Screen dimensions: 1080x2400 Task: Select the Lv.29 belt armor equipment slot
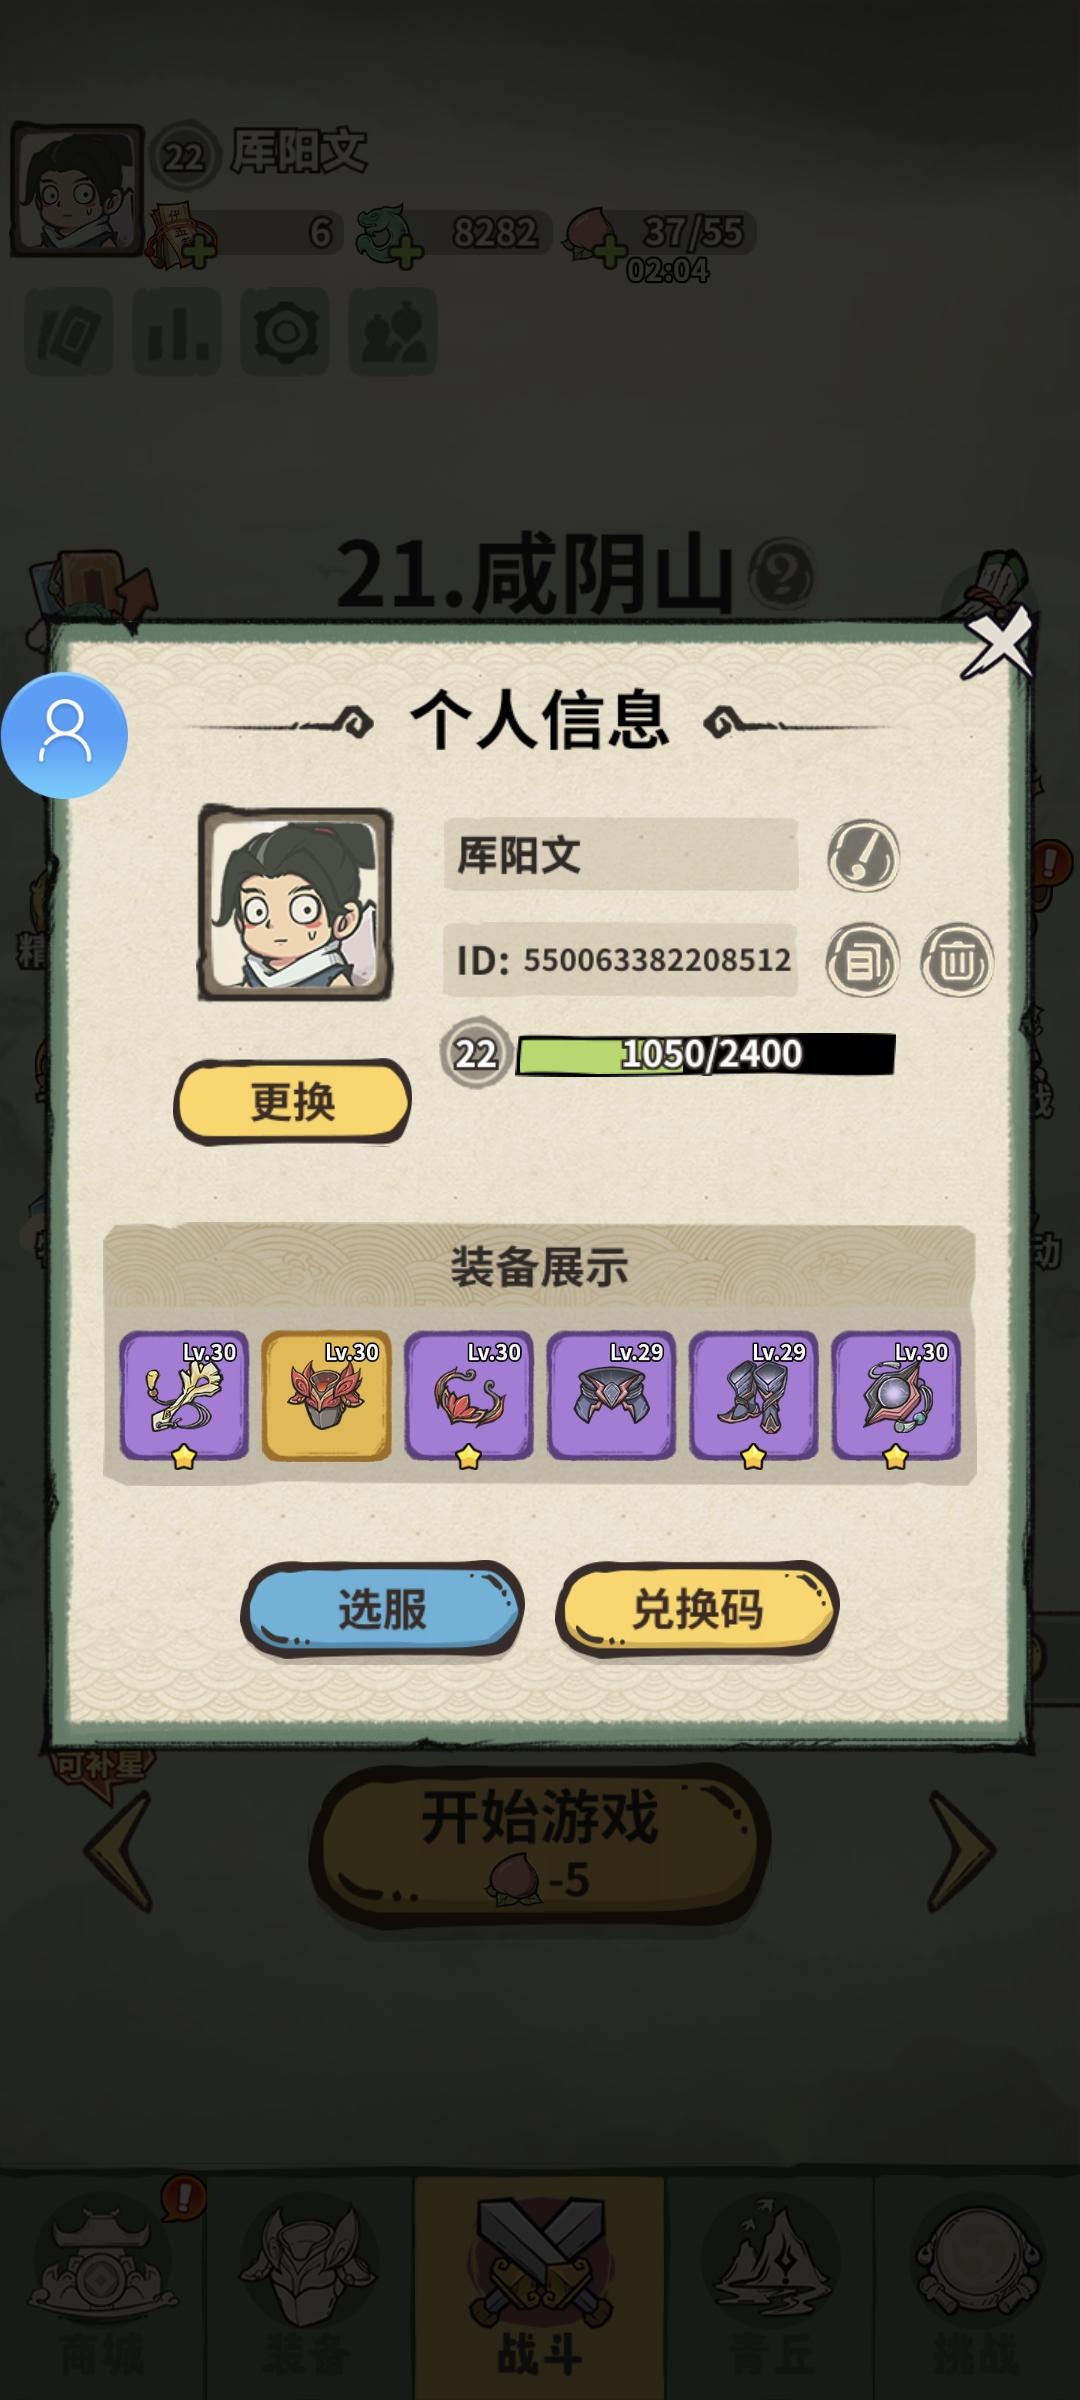click(612, 1395)
